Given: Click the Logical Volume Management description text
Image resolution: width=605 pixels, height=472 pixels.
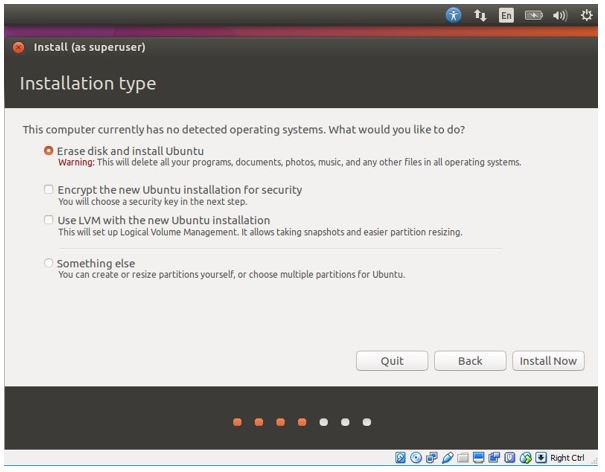Looking at the screenshot, I should pos(260,232).
